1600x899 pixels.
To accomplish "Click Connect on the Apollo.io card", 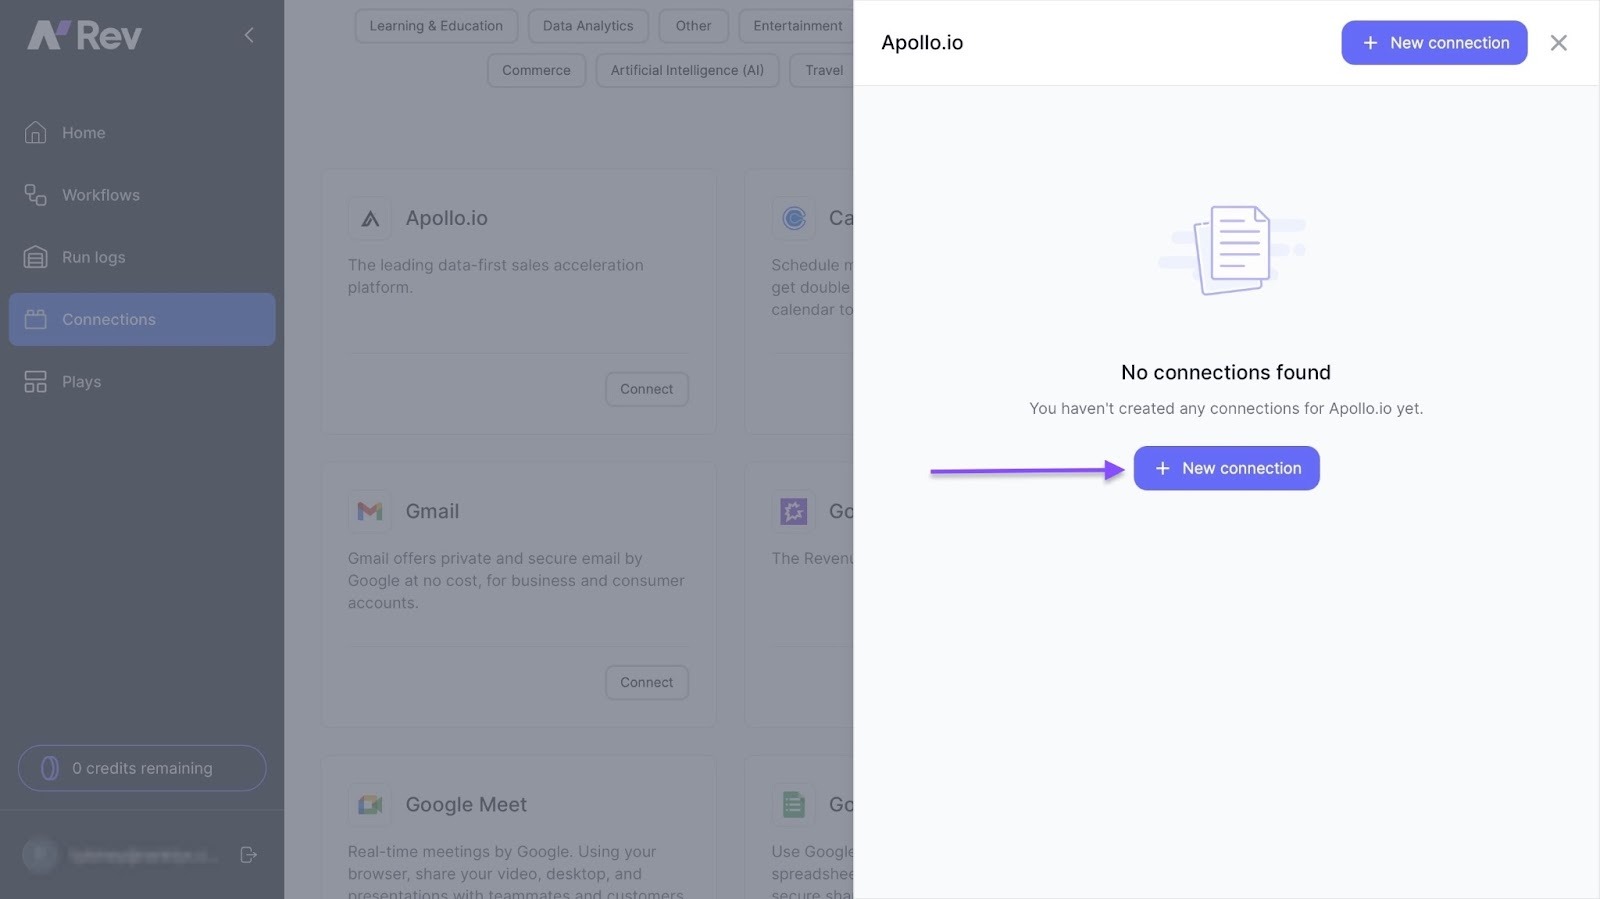I will [x=647, y=389].
